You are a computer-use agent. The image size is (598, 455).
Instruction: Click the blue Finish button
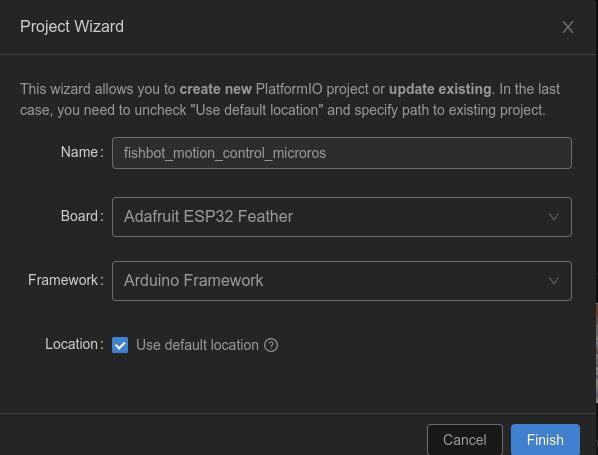pyautogui.click(x=545, y=440)
